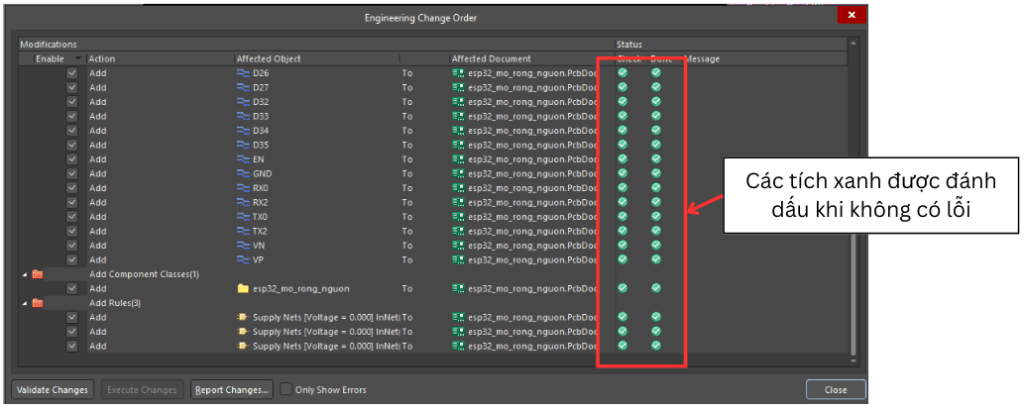Image resolution: width=1024 pixels, height=409 pixels.
Task: Uncheck the Enable box for D27
Action: tap(72, 88)
